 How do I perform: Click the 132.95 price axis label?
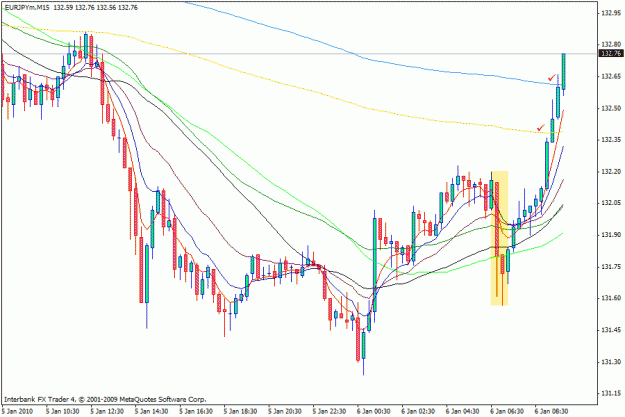611,13
